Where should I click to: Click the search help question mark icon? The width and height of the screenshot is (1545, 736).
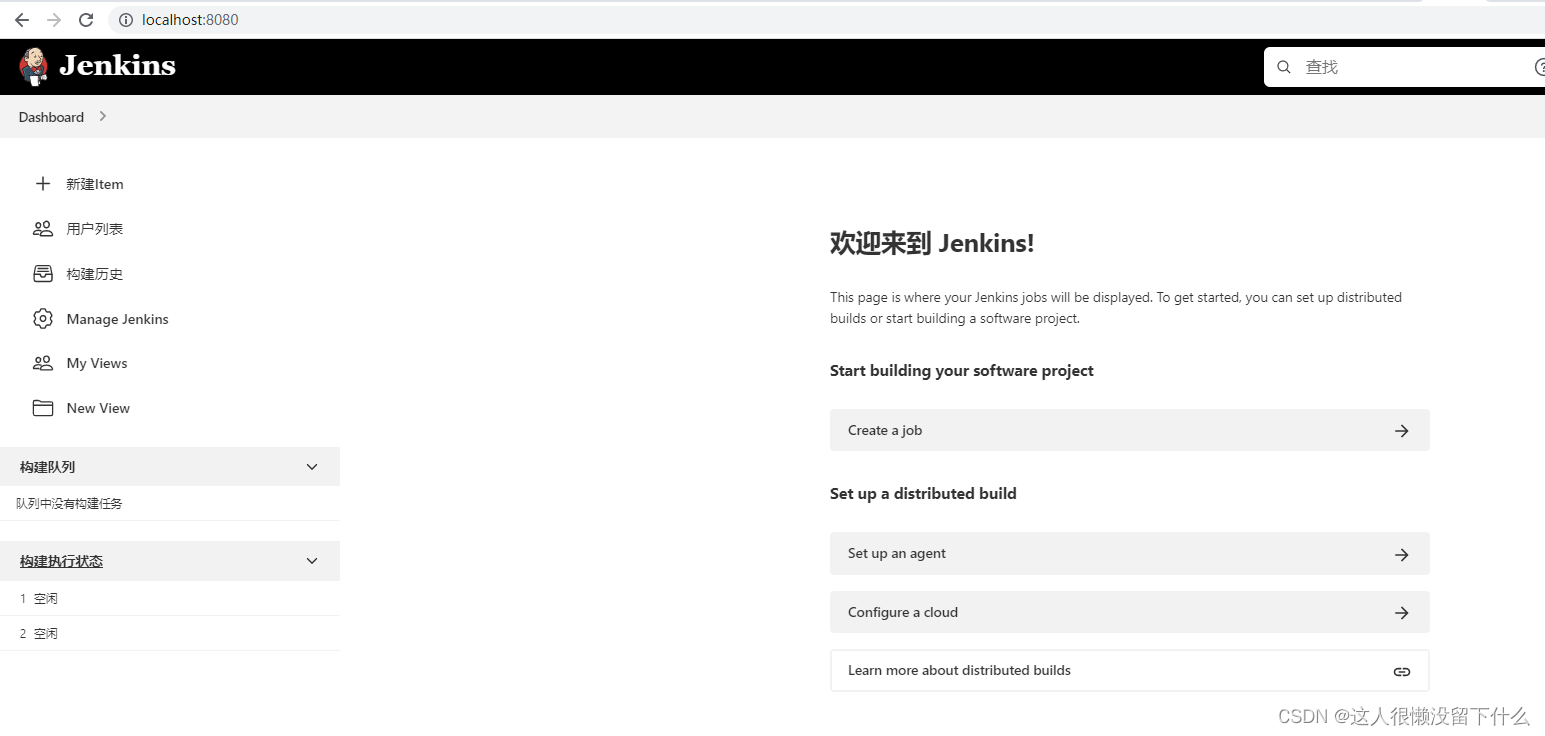[x=1540, y=67]
